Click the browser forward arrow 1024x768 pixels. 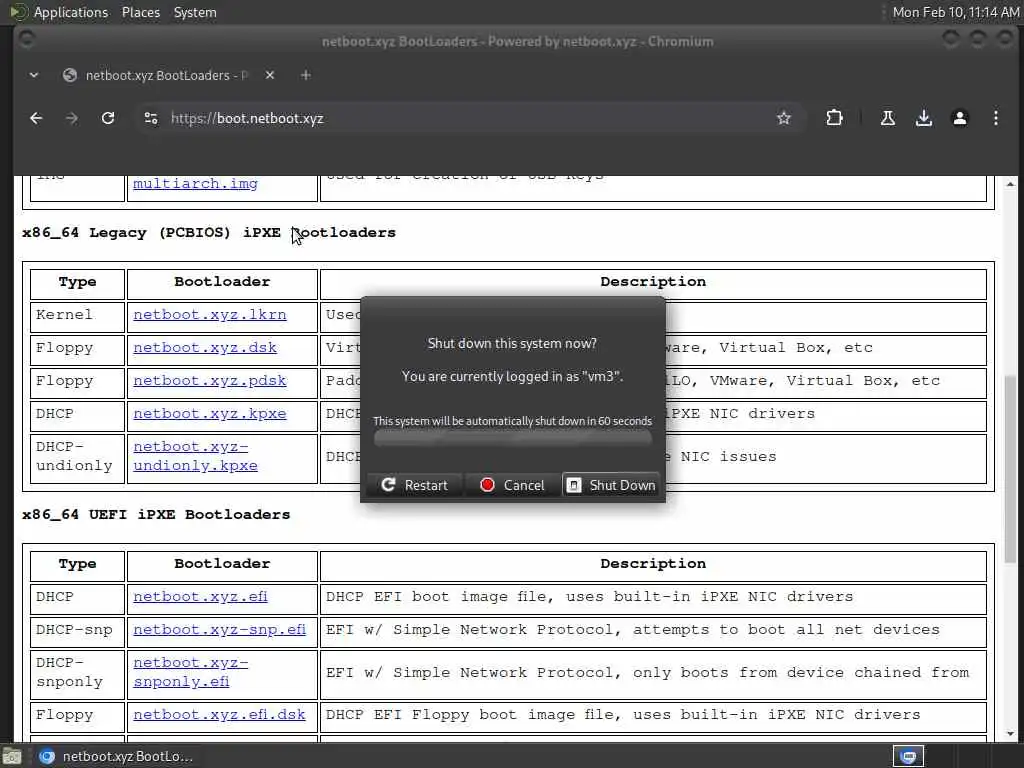pos(72,118)
